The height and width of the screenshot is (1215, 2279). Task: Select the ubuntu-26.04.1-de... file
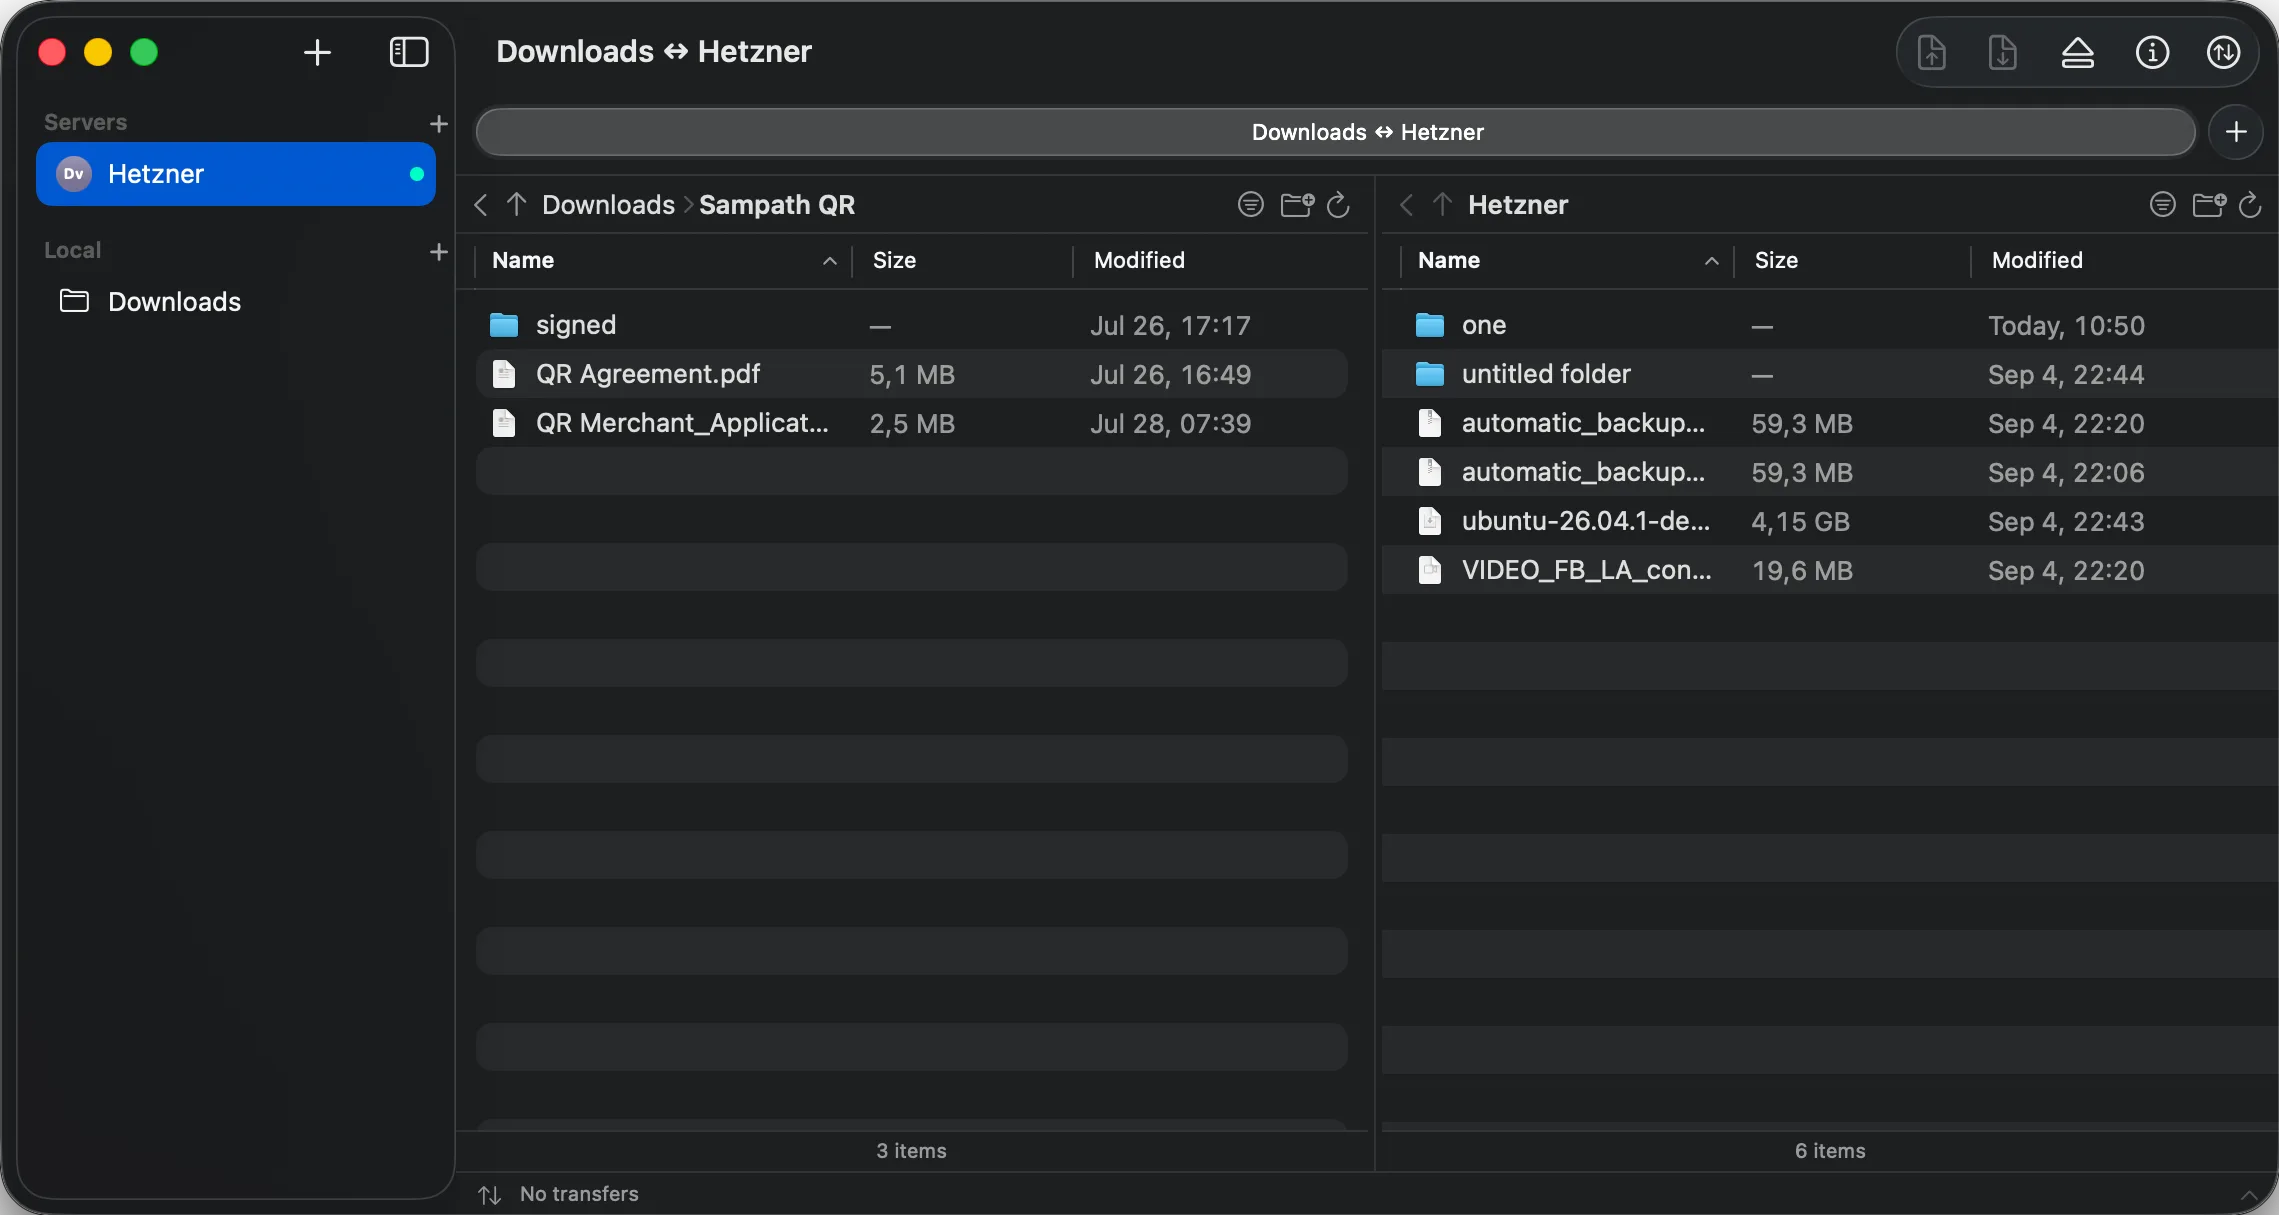click(1829, 521)
